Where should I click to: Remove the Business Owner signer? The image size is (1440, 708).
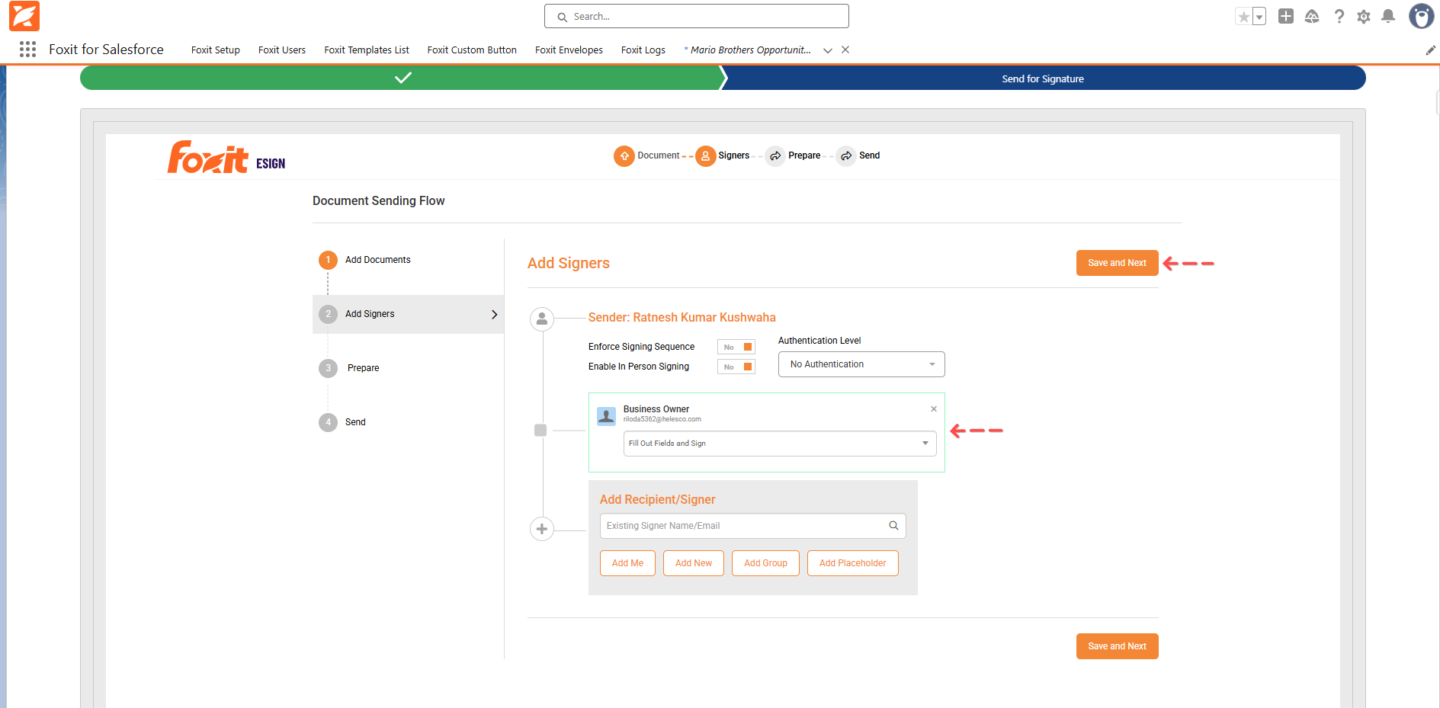point(934,409)
